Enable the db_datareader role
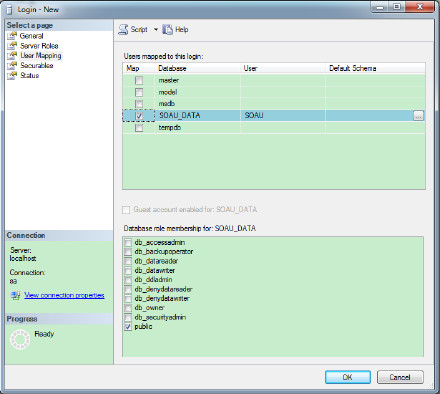 (x=128, y=261)
